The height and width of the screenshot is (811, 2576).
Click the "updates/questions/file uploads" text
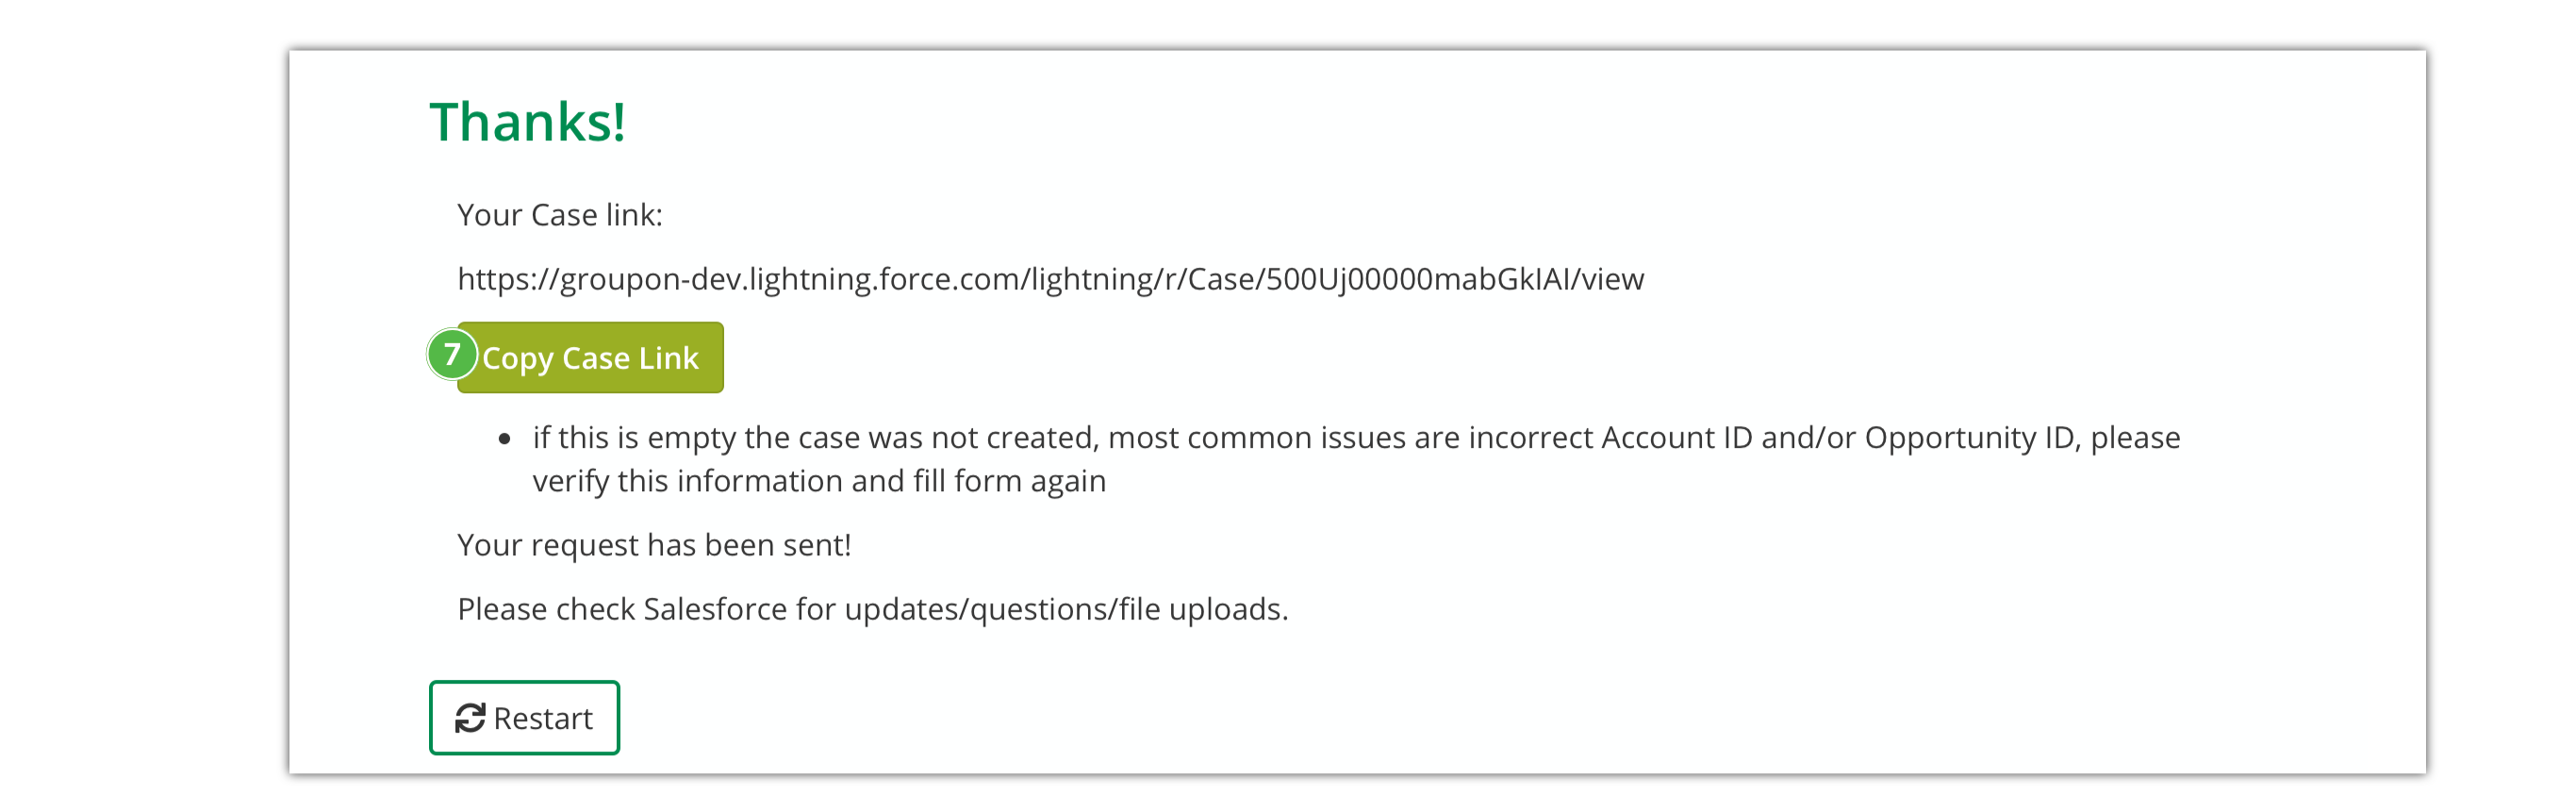coord(1065,609)
